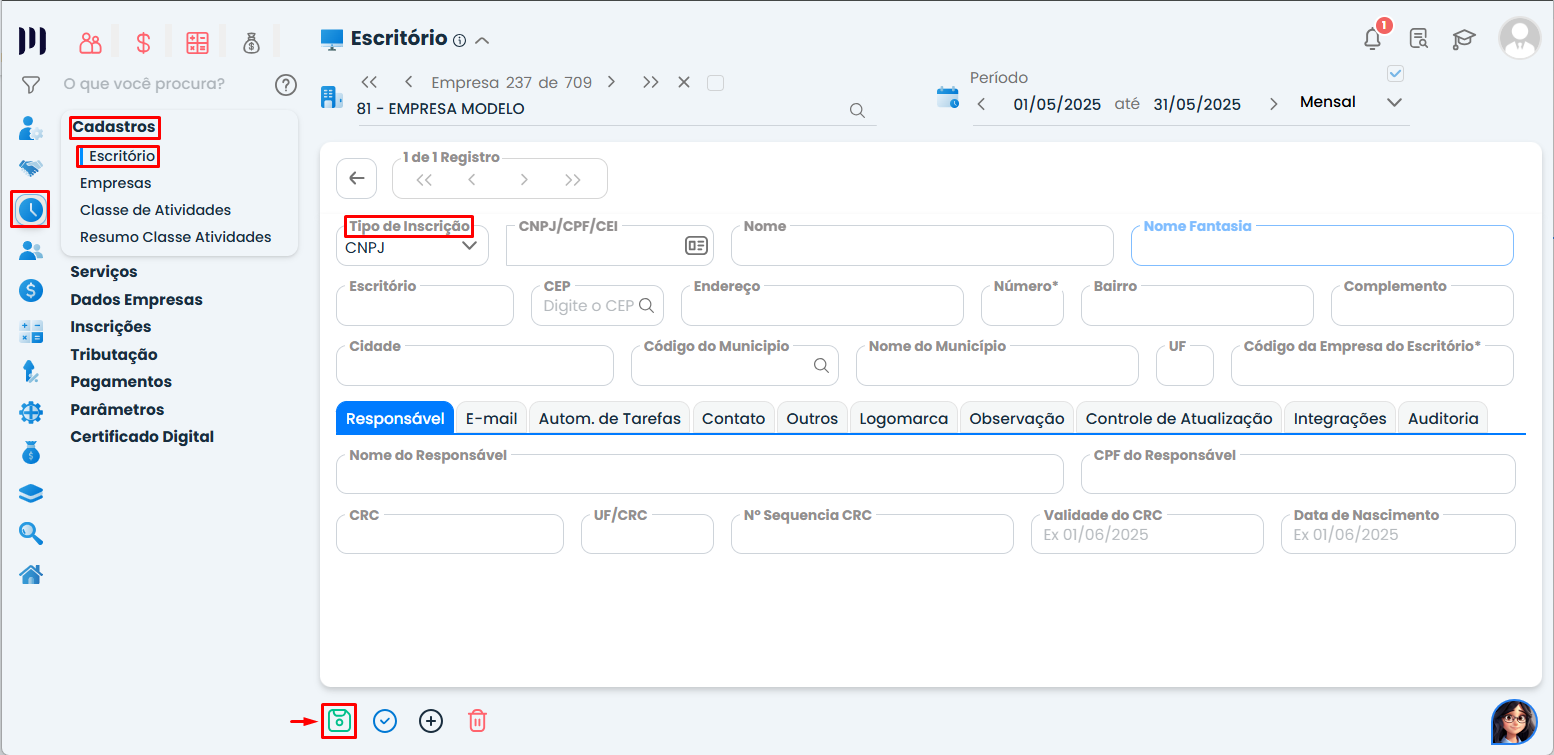Click the back arrow button
Screen dimensions: 1554x755
coord(357,179)
